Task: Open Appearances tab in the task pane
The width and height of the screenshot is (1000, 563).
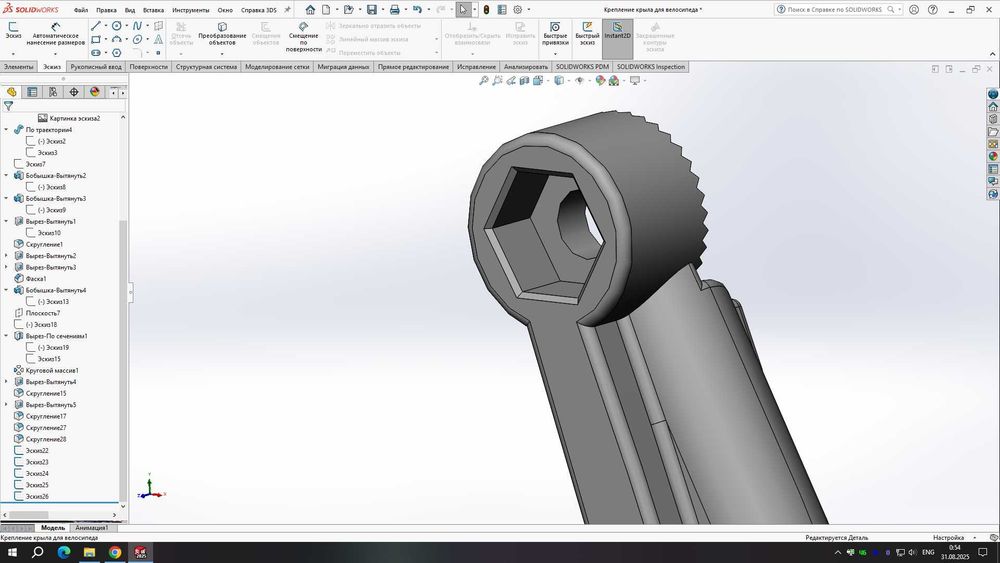Action: 993,156
